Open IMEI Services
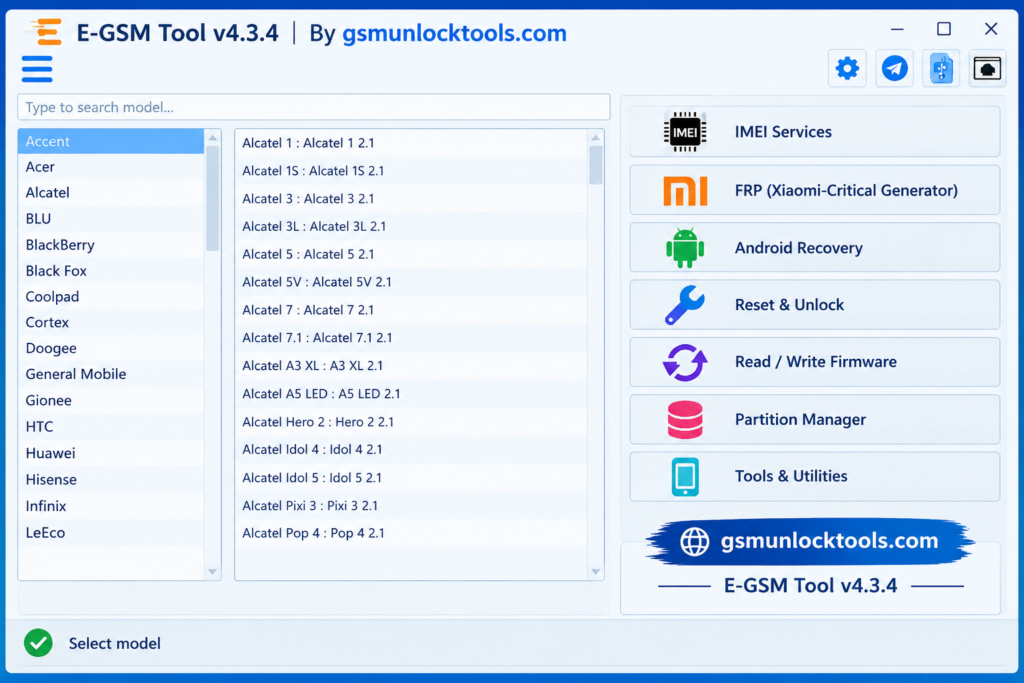The width and height of the screenshot is (1024, 683). tap(814, 132)
